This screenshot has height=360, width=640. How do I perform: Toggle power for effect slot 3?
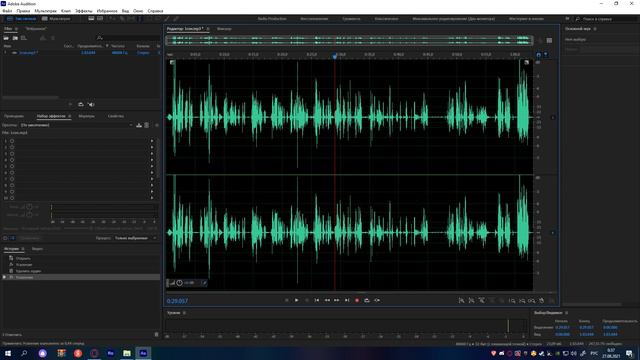12,154
